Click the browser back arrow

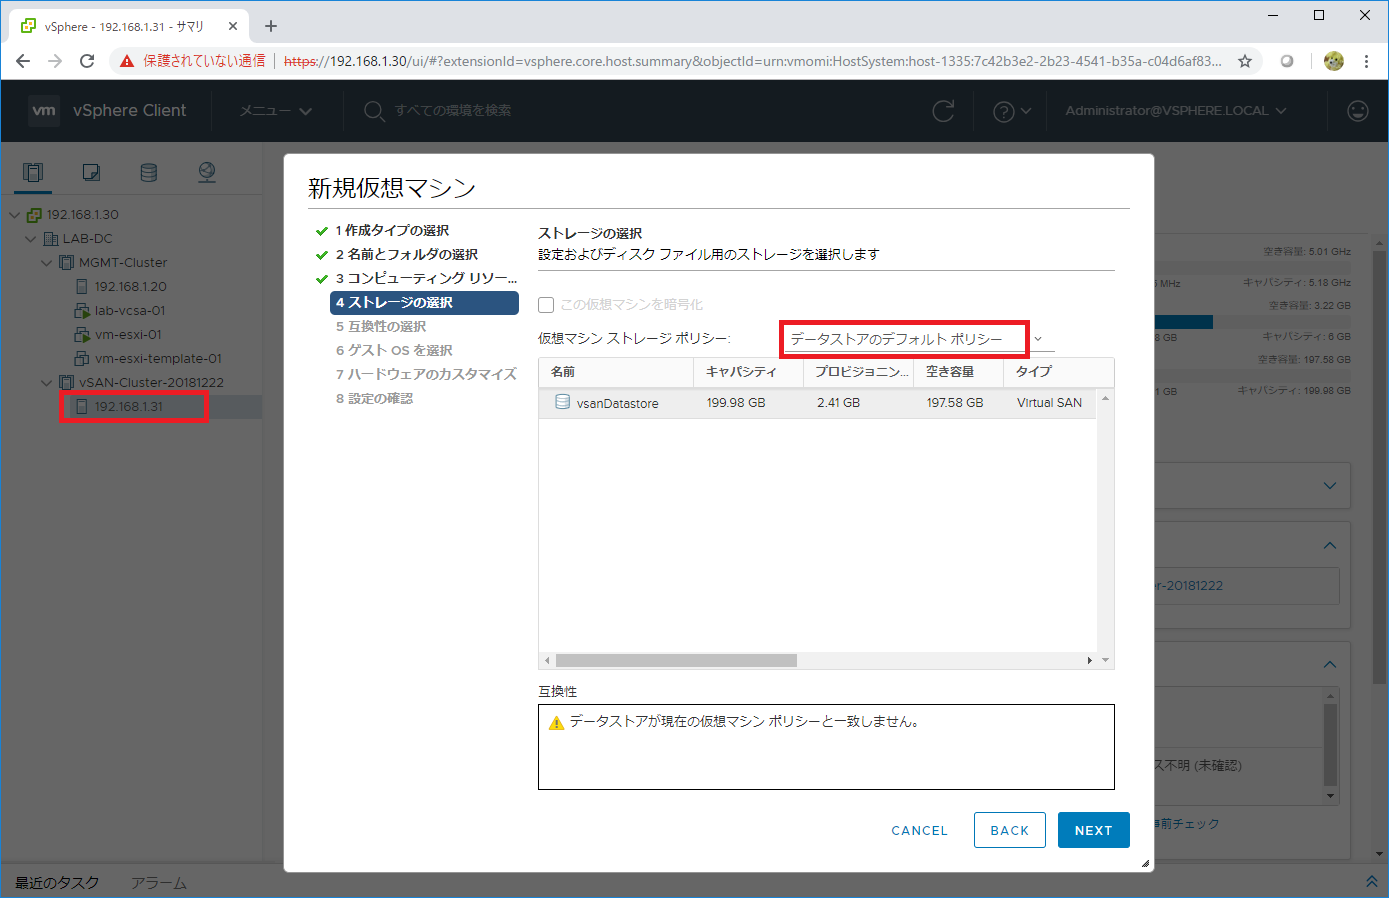(23, 61)
